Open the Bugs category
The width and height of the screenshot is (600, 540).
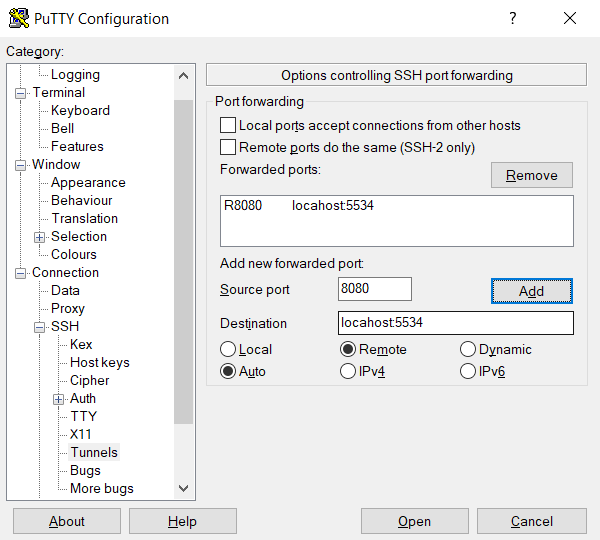85,470
